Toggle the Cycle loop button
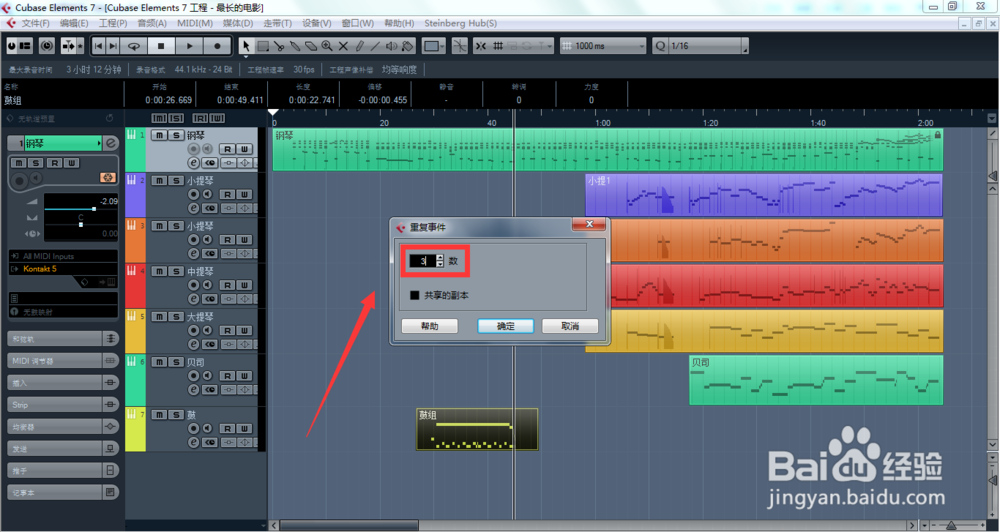The image size is (1000, 532). pos(134,46)
